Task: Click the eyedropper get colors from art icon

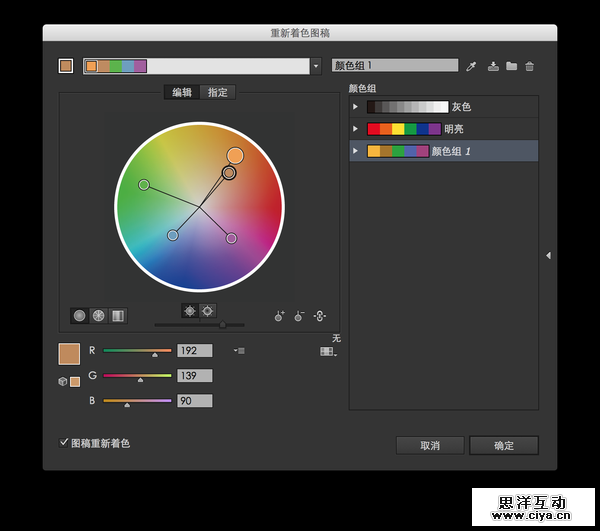Action: (472, 66)
